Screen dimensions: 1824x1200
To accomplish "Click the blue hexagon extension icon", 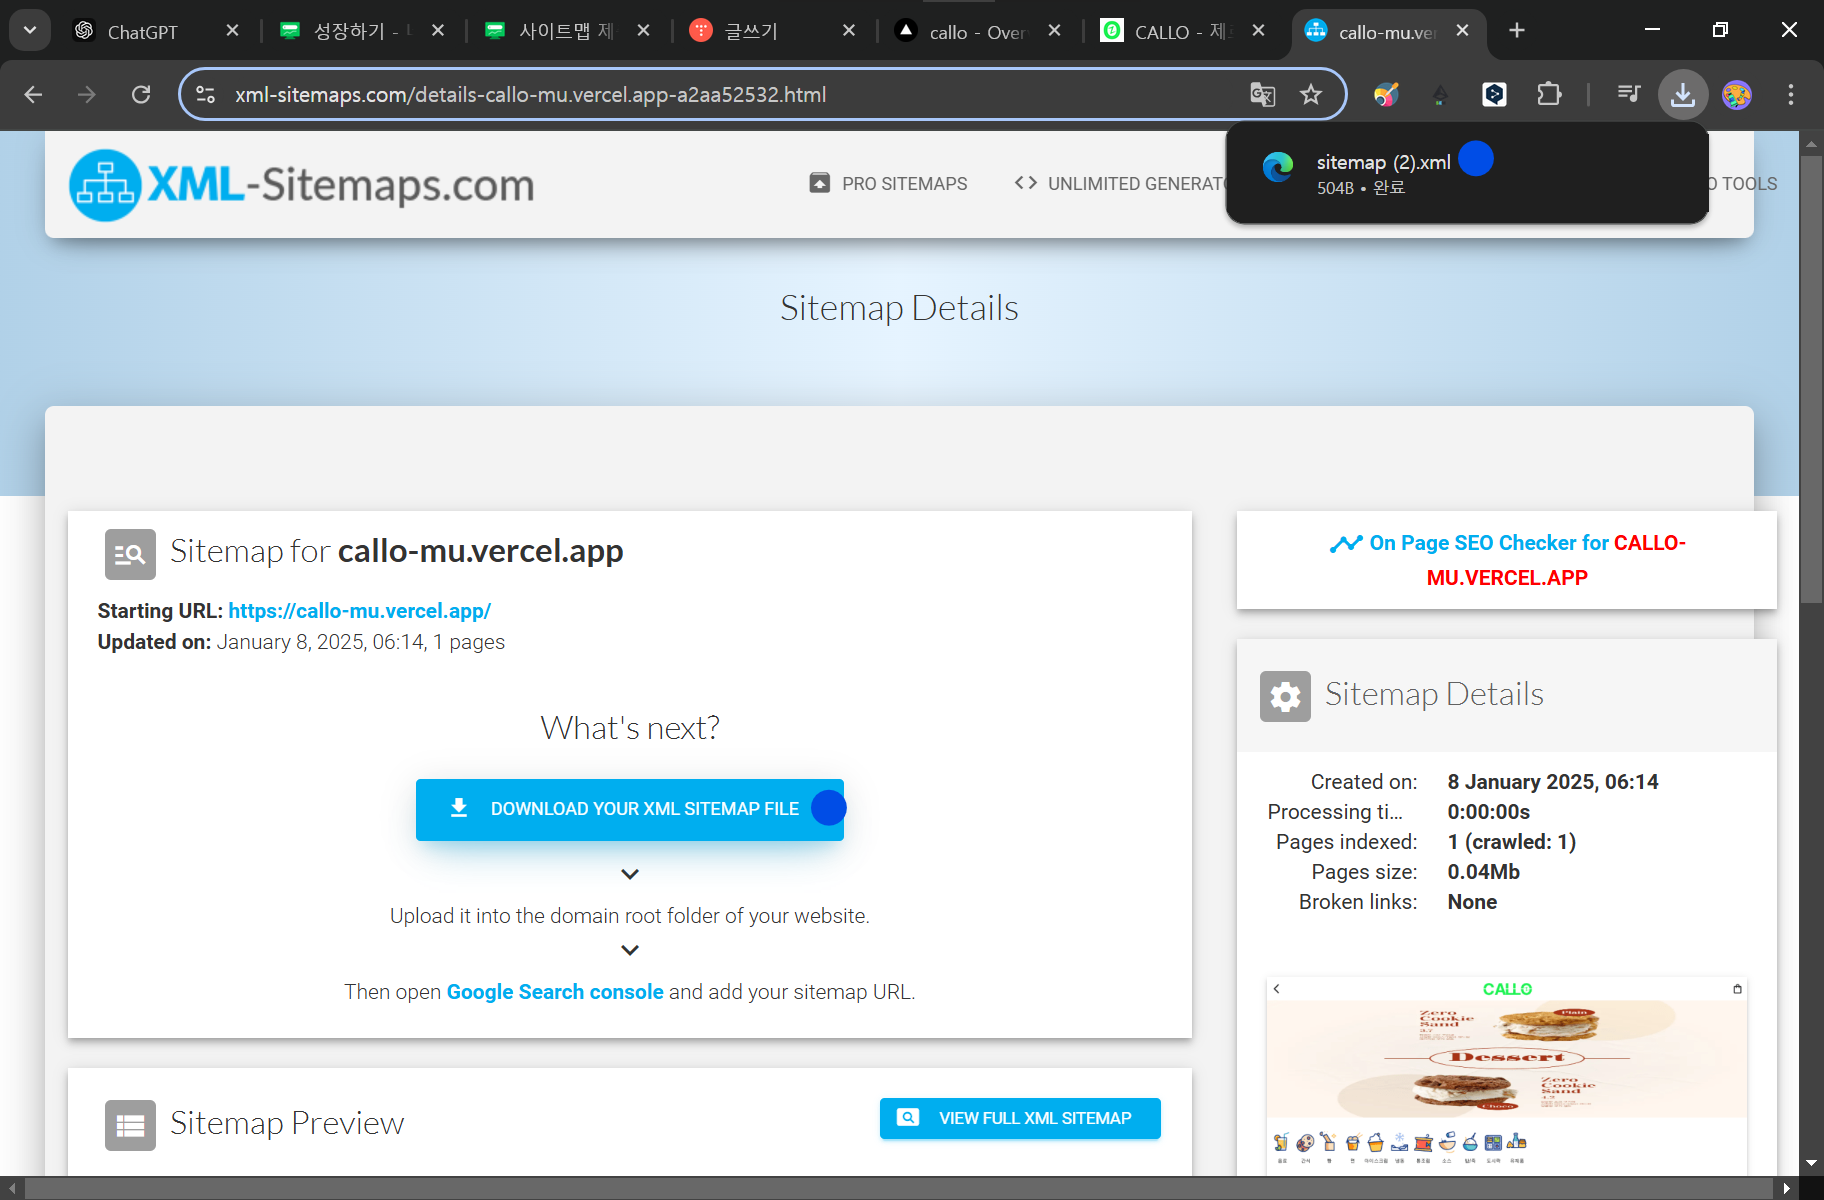I will point(1494,94).
